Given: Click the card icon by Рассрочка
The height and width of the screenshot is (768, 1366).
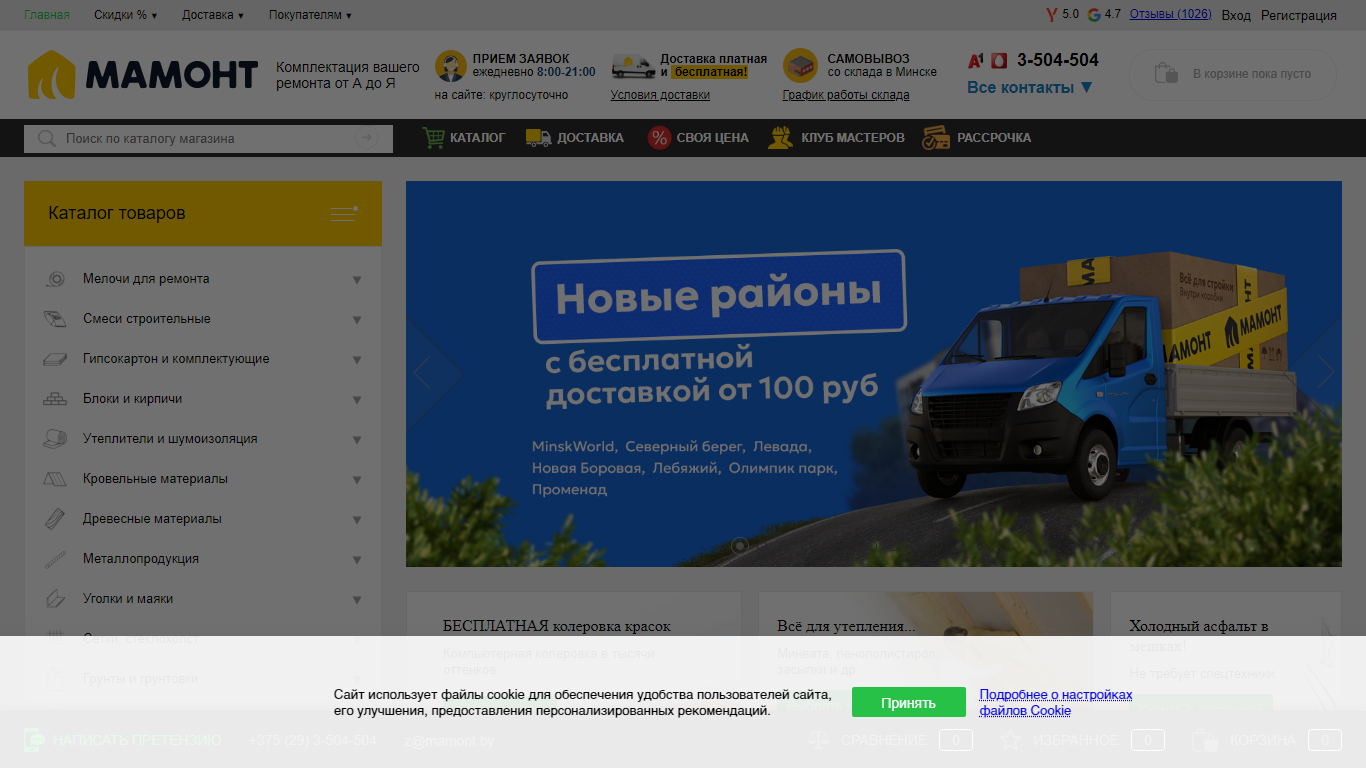Looking at the screenshot, I should pos(936,138).
